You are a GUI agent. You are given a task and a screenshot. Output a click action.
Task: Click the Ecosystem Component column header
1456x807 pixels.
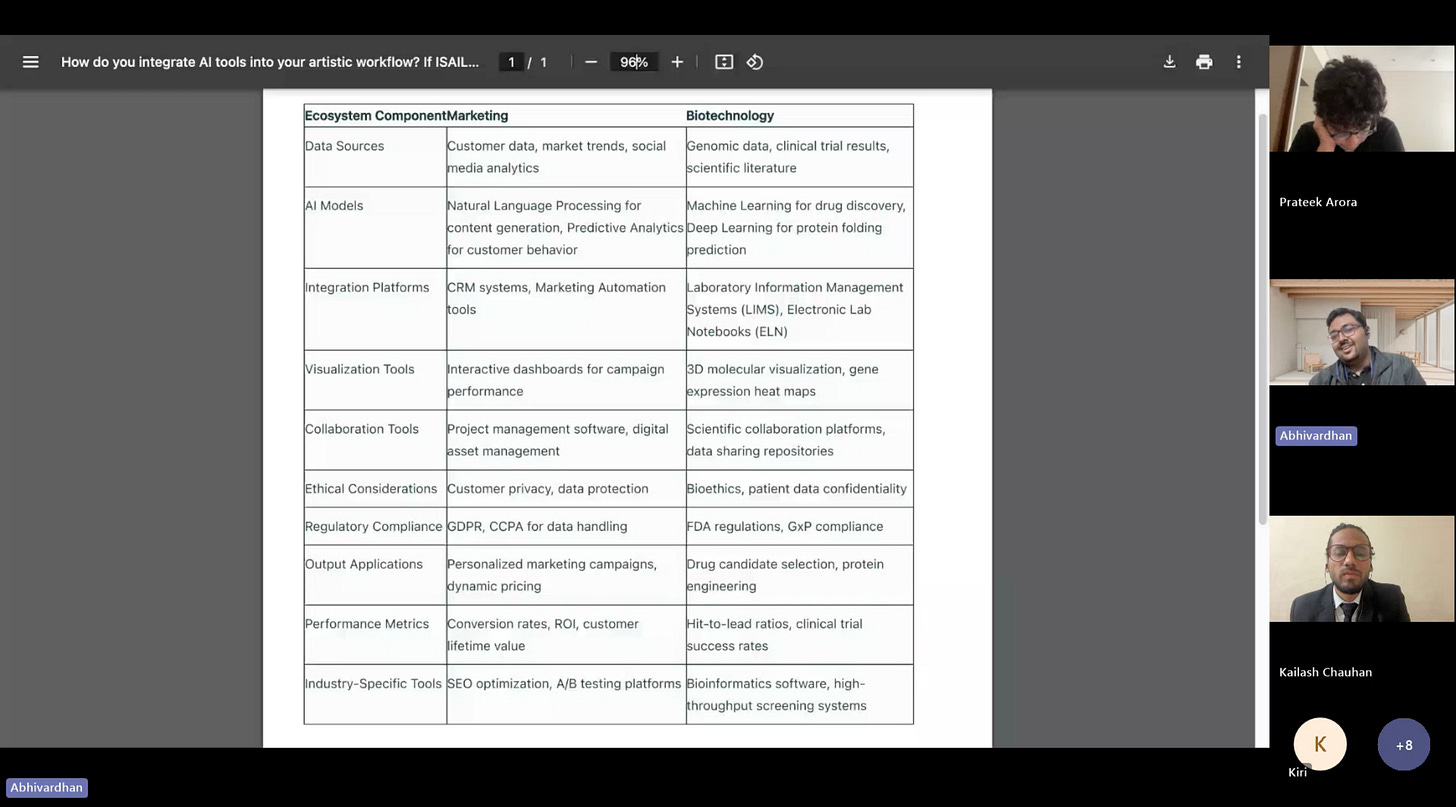pyautogui.click(x=375, y=115)
